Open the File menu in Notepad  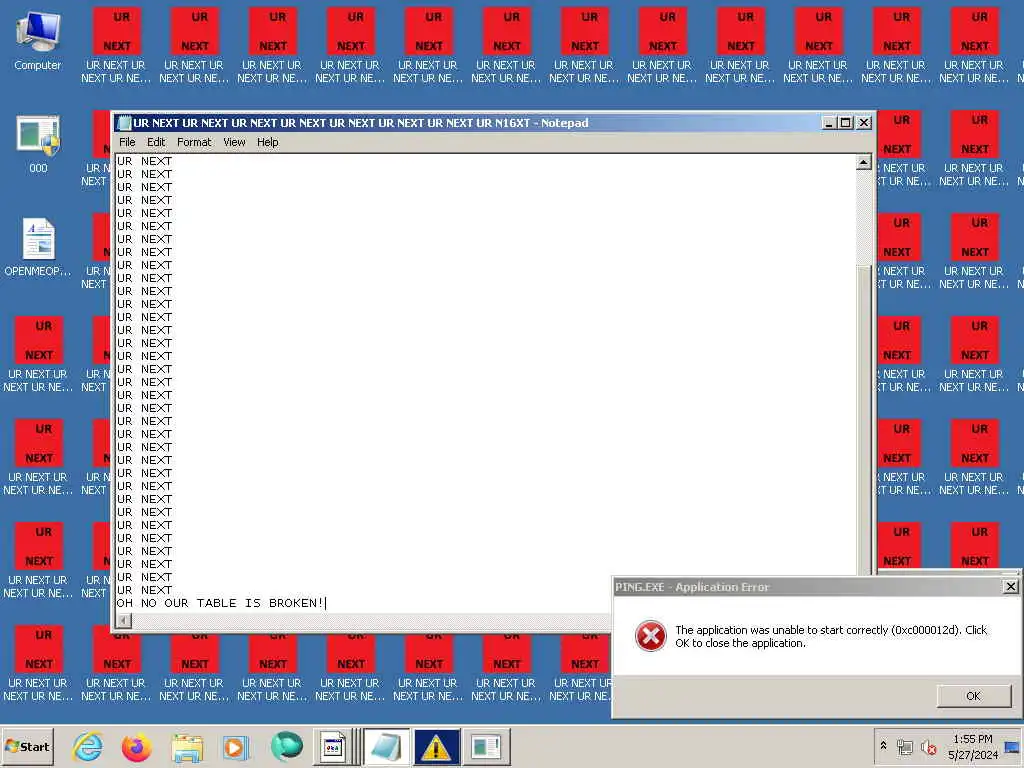click(127, 142)
